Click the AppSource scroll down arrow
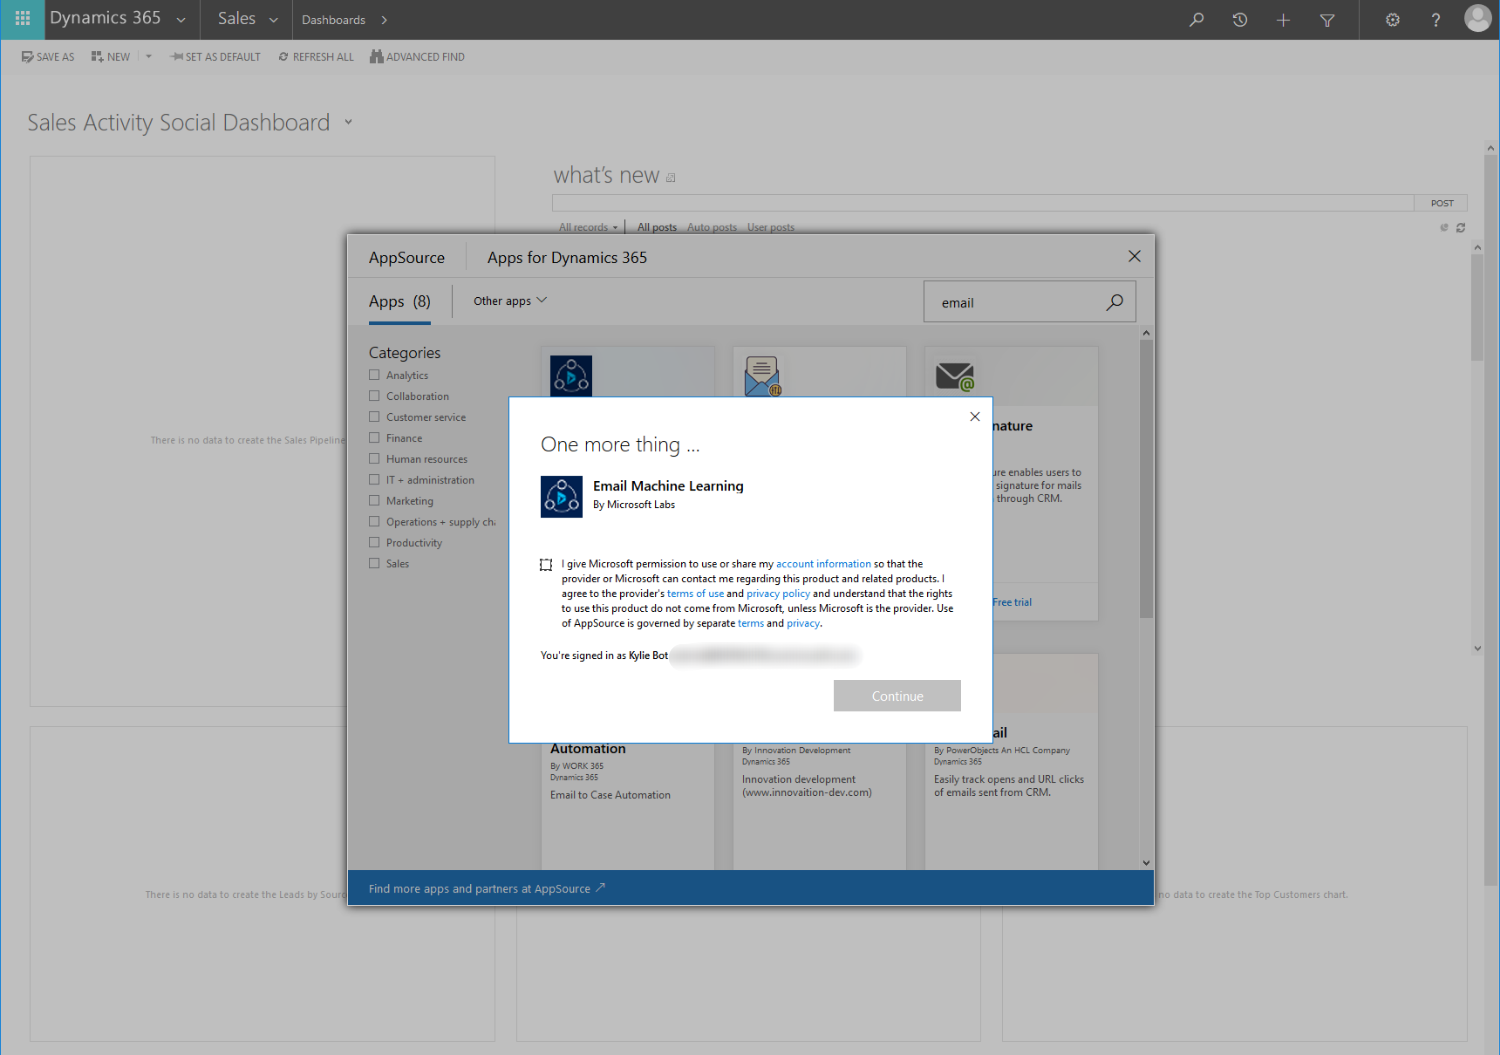This screenshot has width=1500, height=1055. tap(1146, 862)
